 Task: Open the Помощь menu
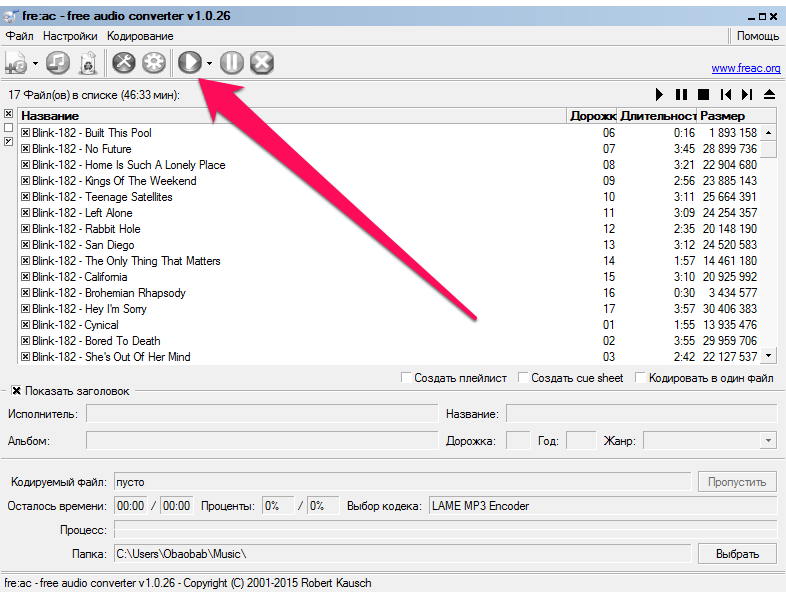[757, 36]
